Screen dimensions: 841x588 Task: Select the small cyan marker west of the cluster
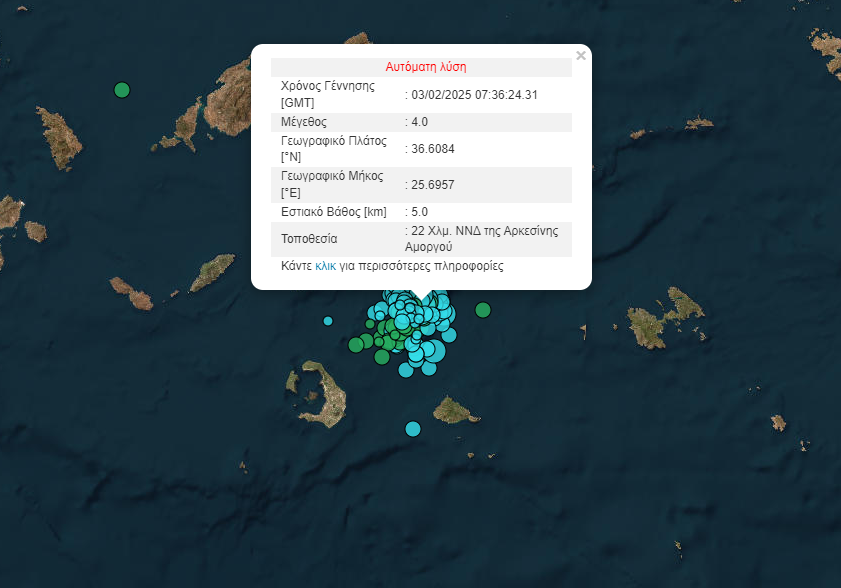(x=328, y=321)
